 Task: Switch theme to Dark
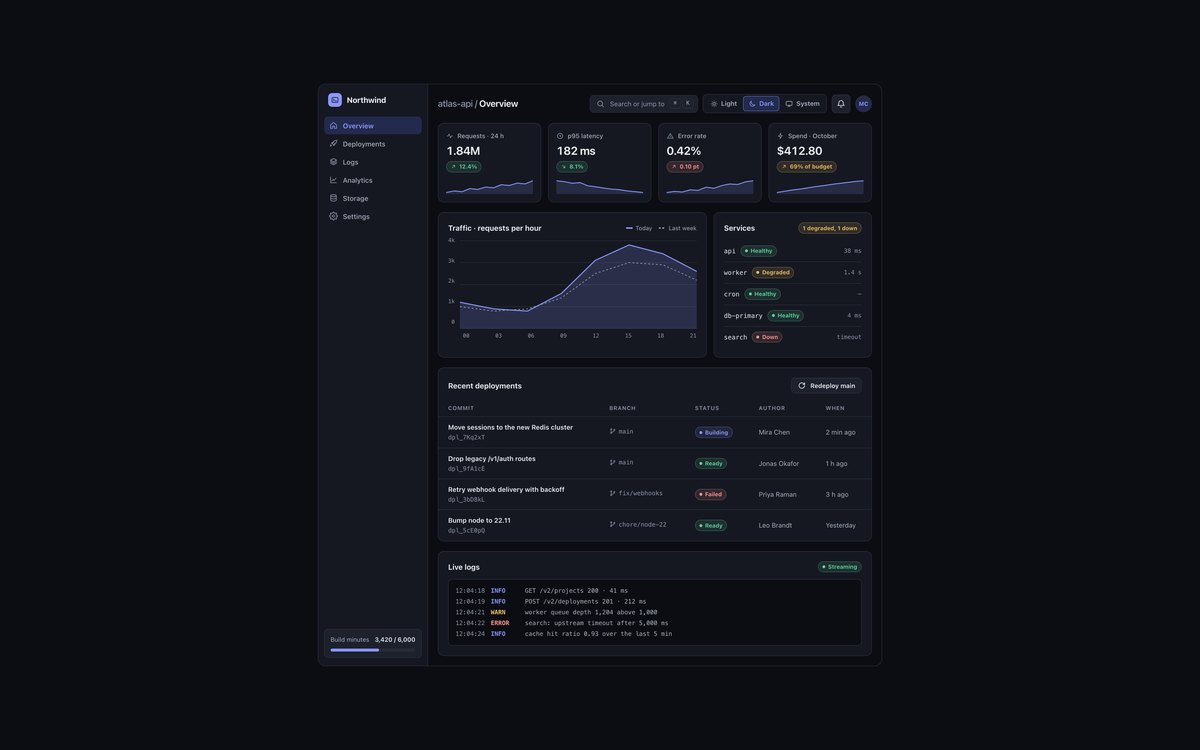[x=761, y=104]
